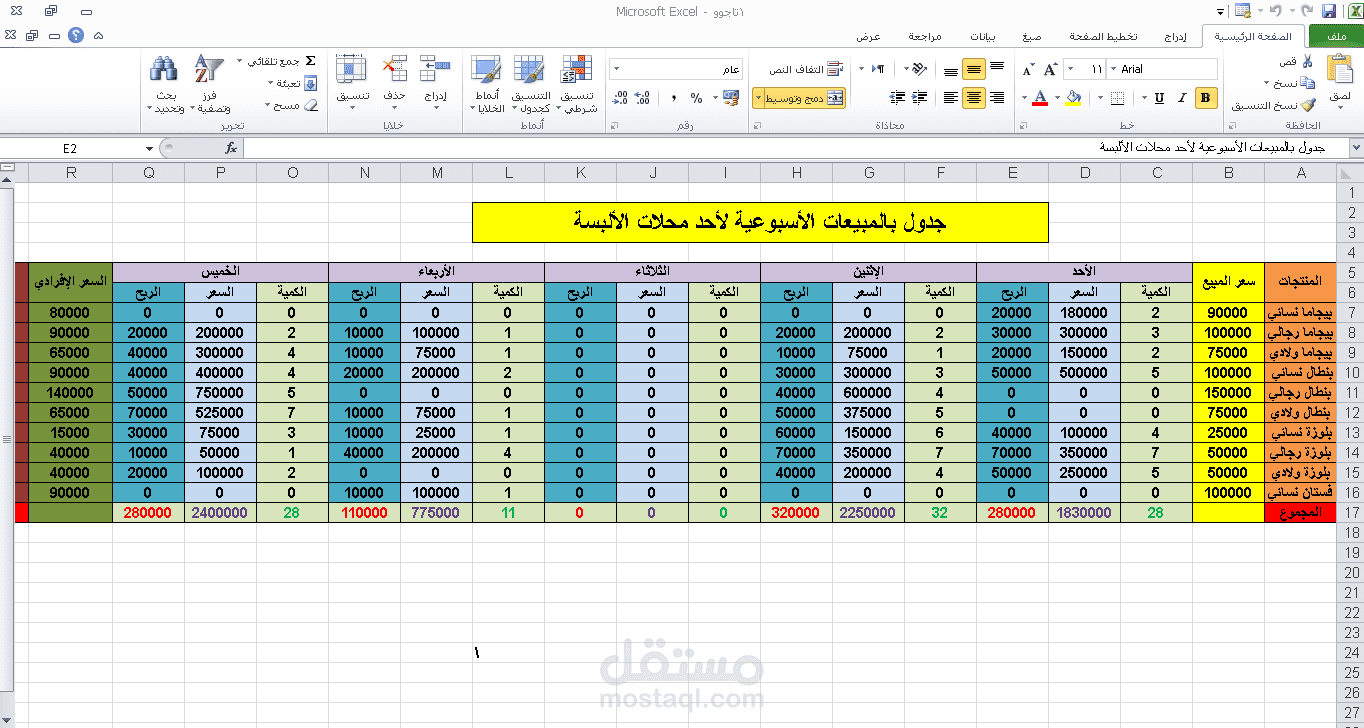Click the Save icon in quick access toolbar

click(1329, 11)
